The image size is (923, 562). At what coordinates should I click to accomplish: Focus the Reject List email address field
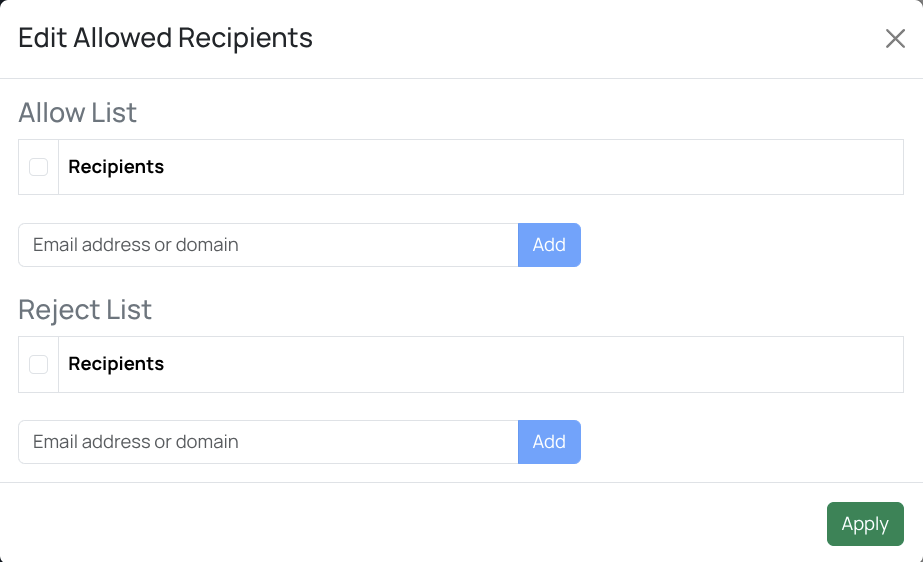(x=268, y=442)
